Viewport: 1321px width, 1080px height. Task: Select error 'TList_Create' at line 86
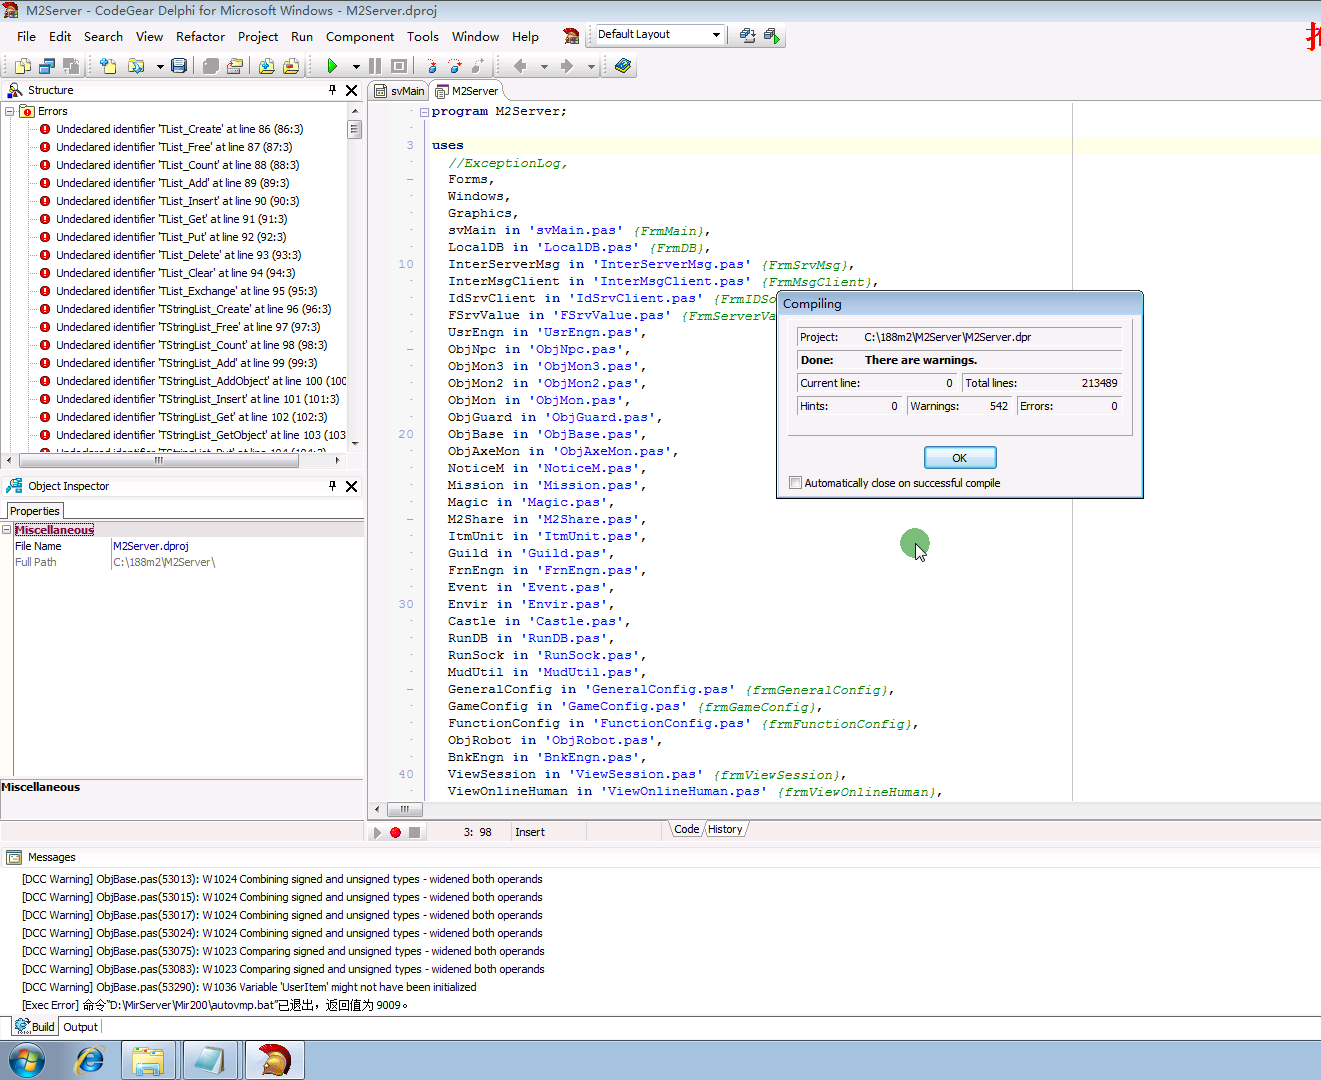[179, 129]
